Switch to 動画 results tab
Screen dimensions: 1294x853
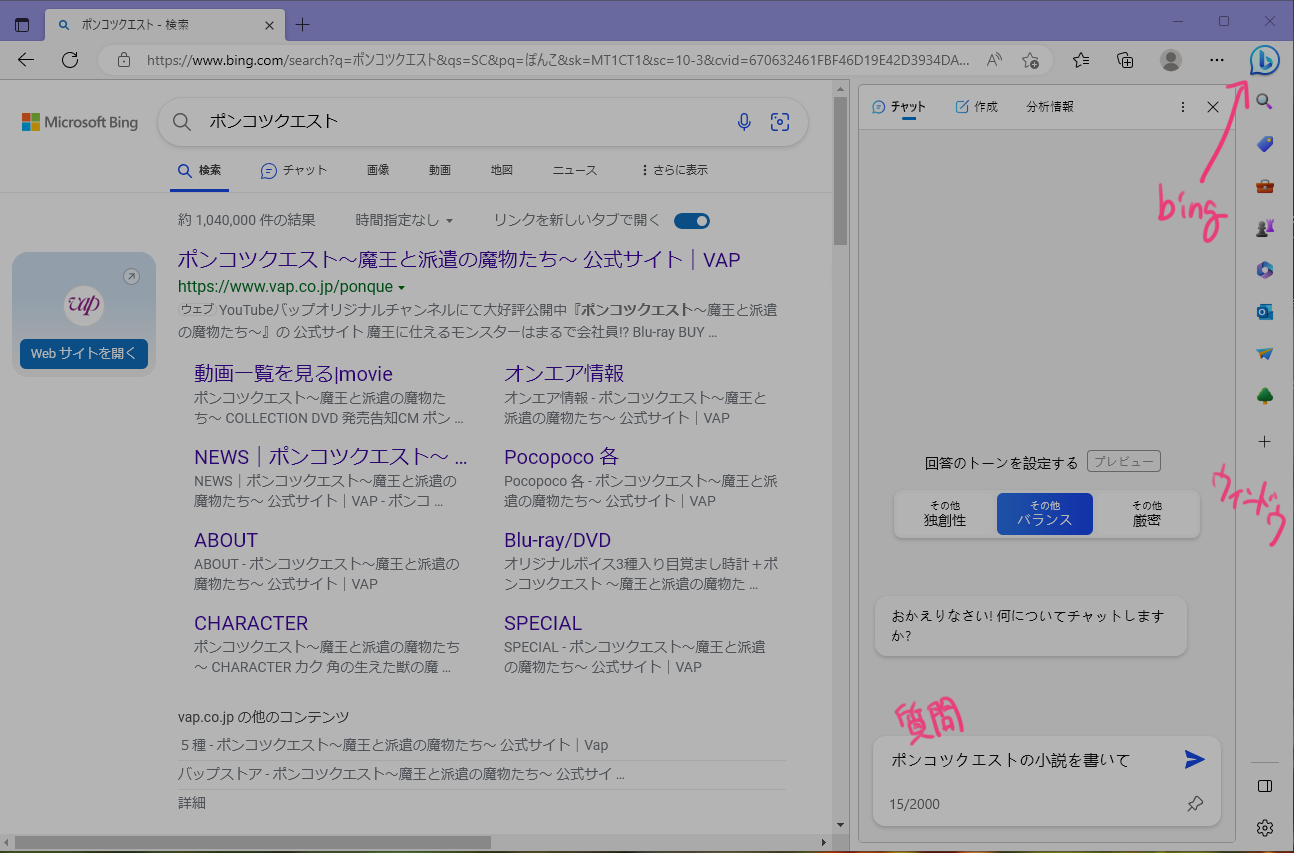(x=440, y=170)
